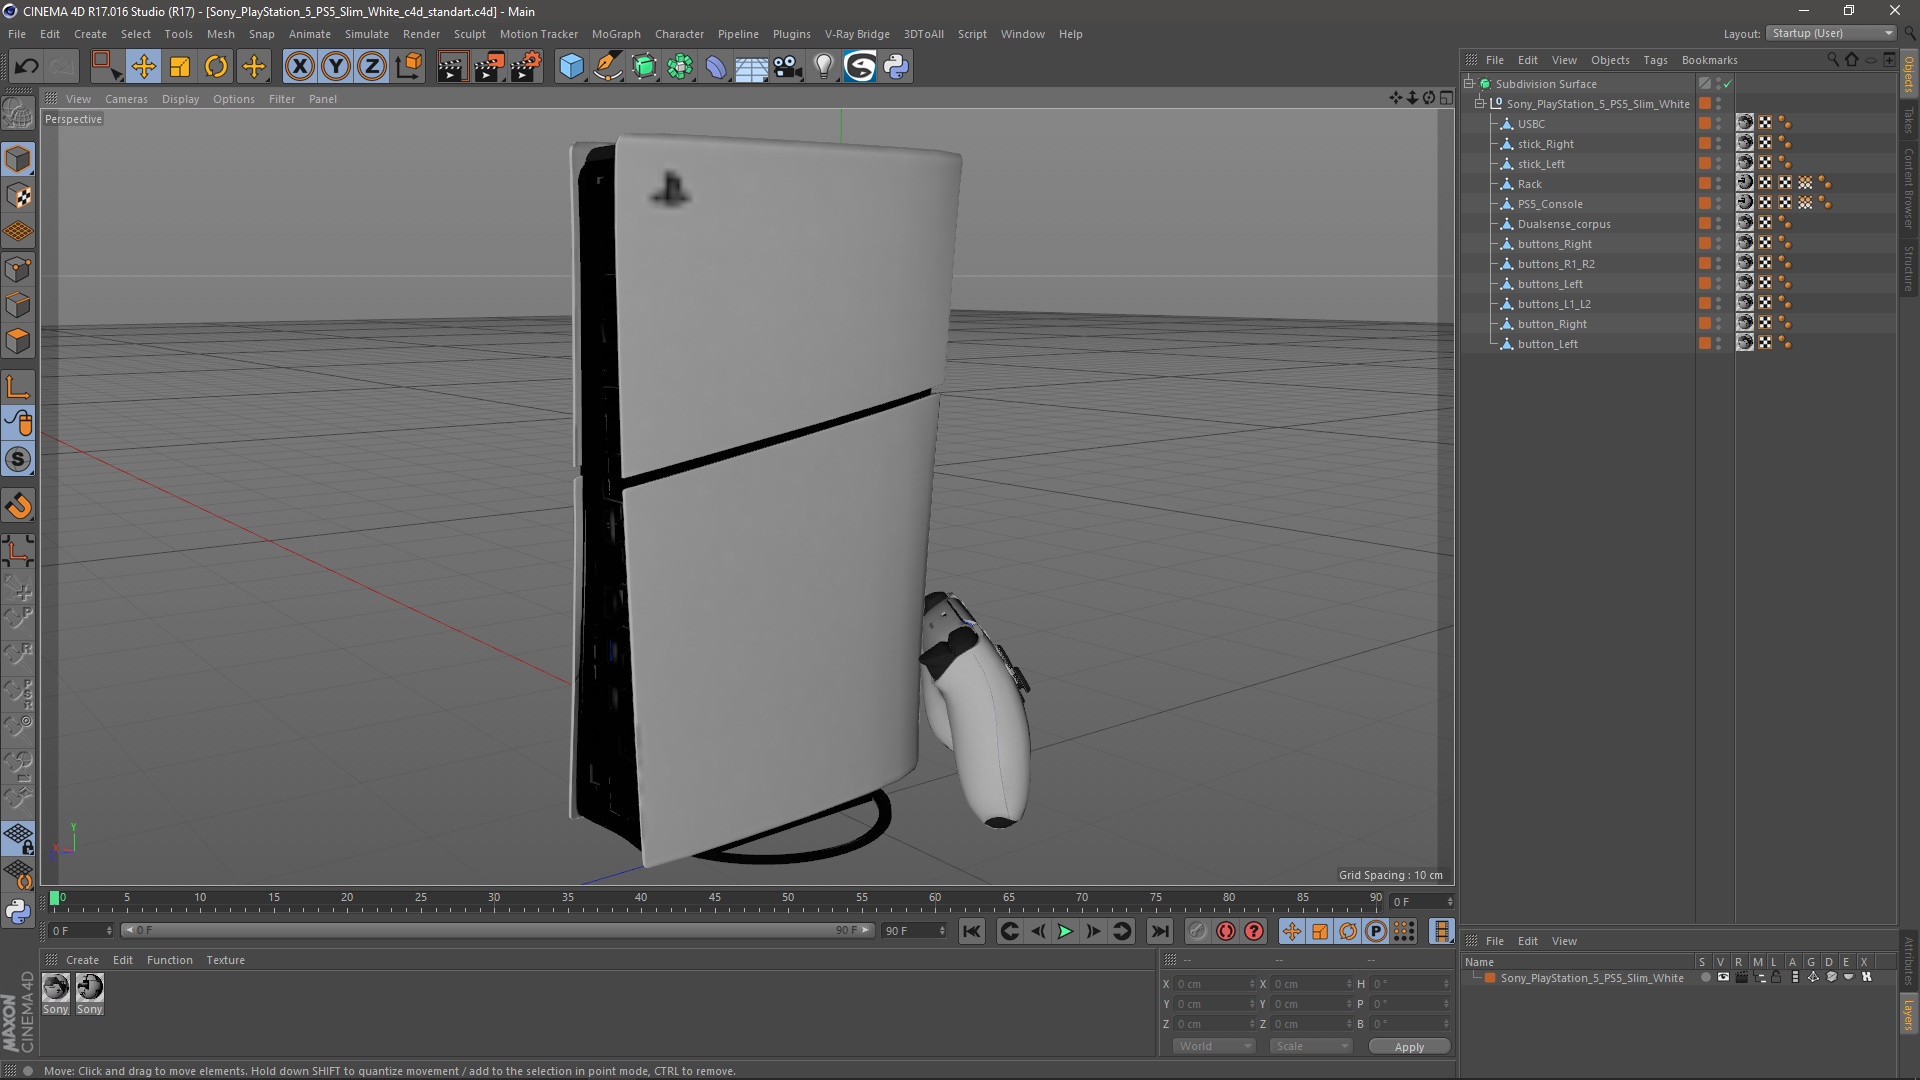Click Render View clapperboard icon
1920x1080 pixels.
point(452,67)
